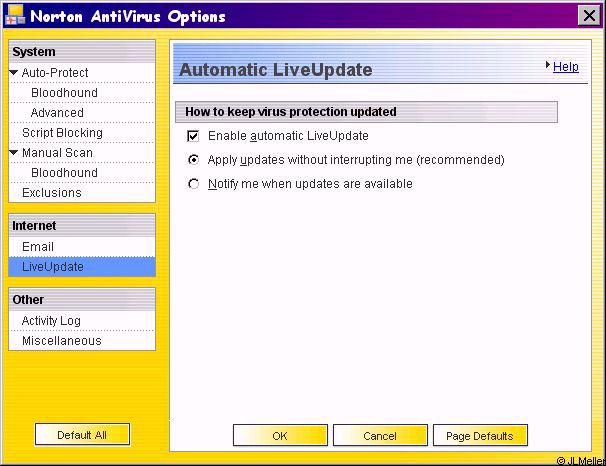Collapse the Manual Scan tree arrow
The image size is (606, 466).
pyautogui.click(x=14, y=152)
